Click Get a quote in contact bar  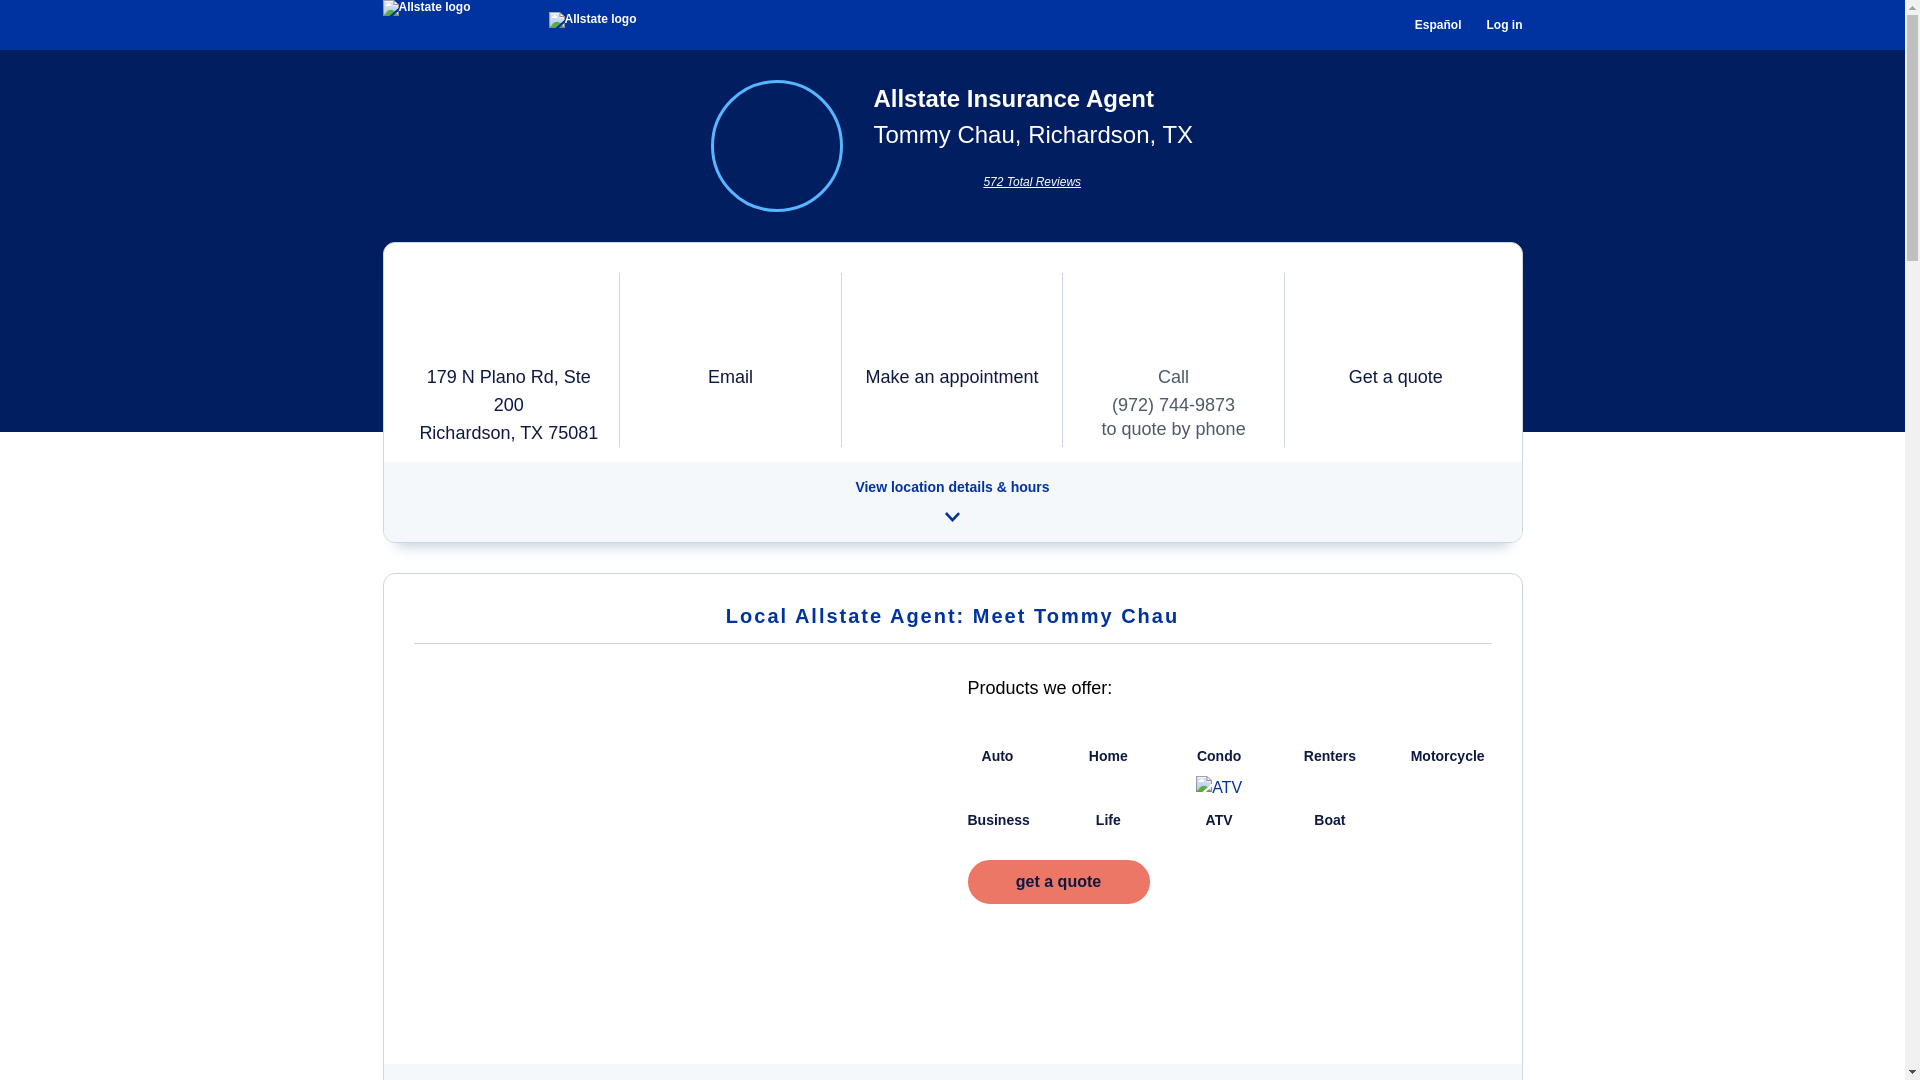[x=1395, y=377]
